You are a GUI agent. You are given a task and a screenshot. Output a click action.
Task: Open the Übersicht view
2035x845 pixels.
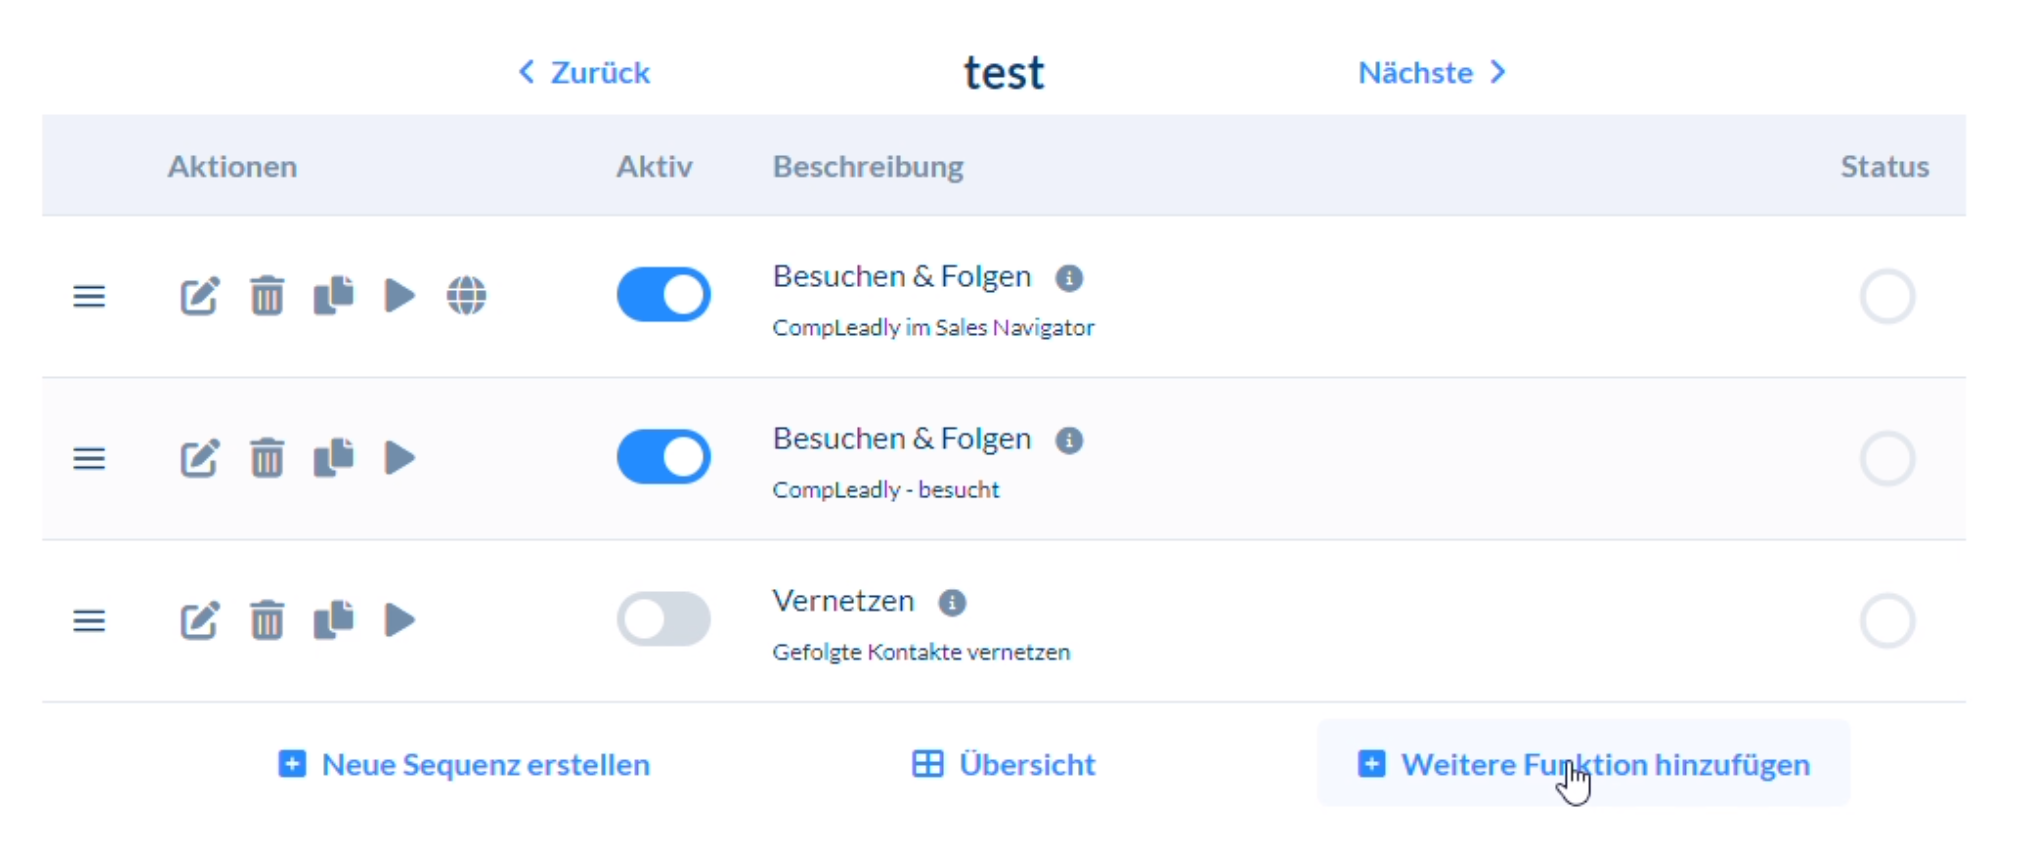tap(1004, 765)
